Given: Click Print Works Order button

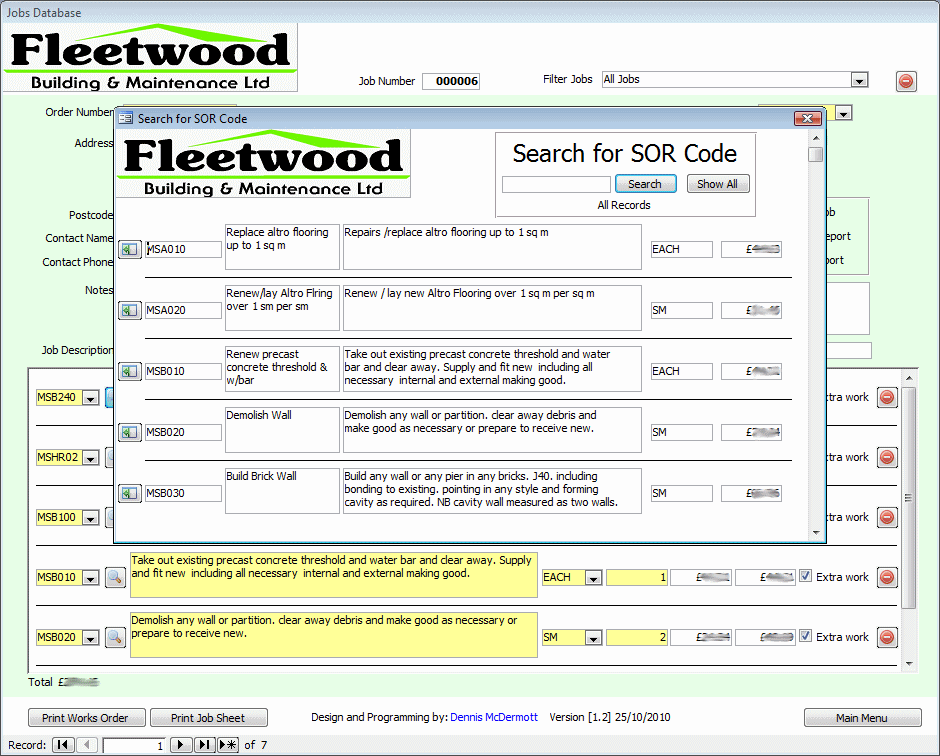Looking at the screenshot, I should tap(86, 718).
